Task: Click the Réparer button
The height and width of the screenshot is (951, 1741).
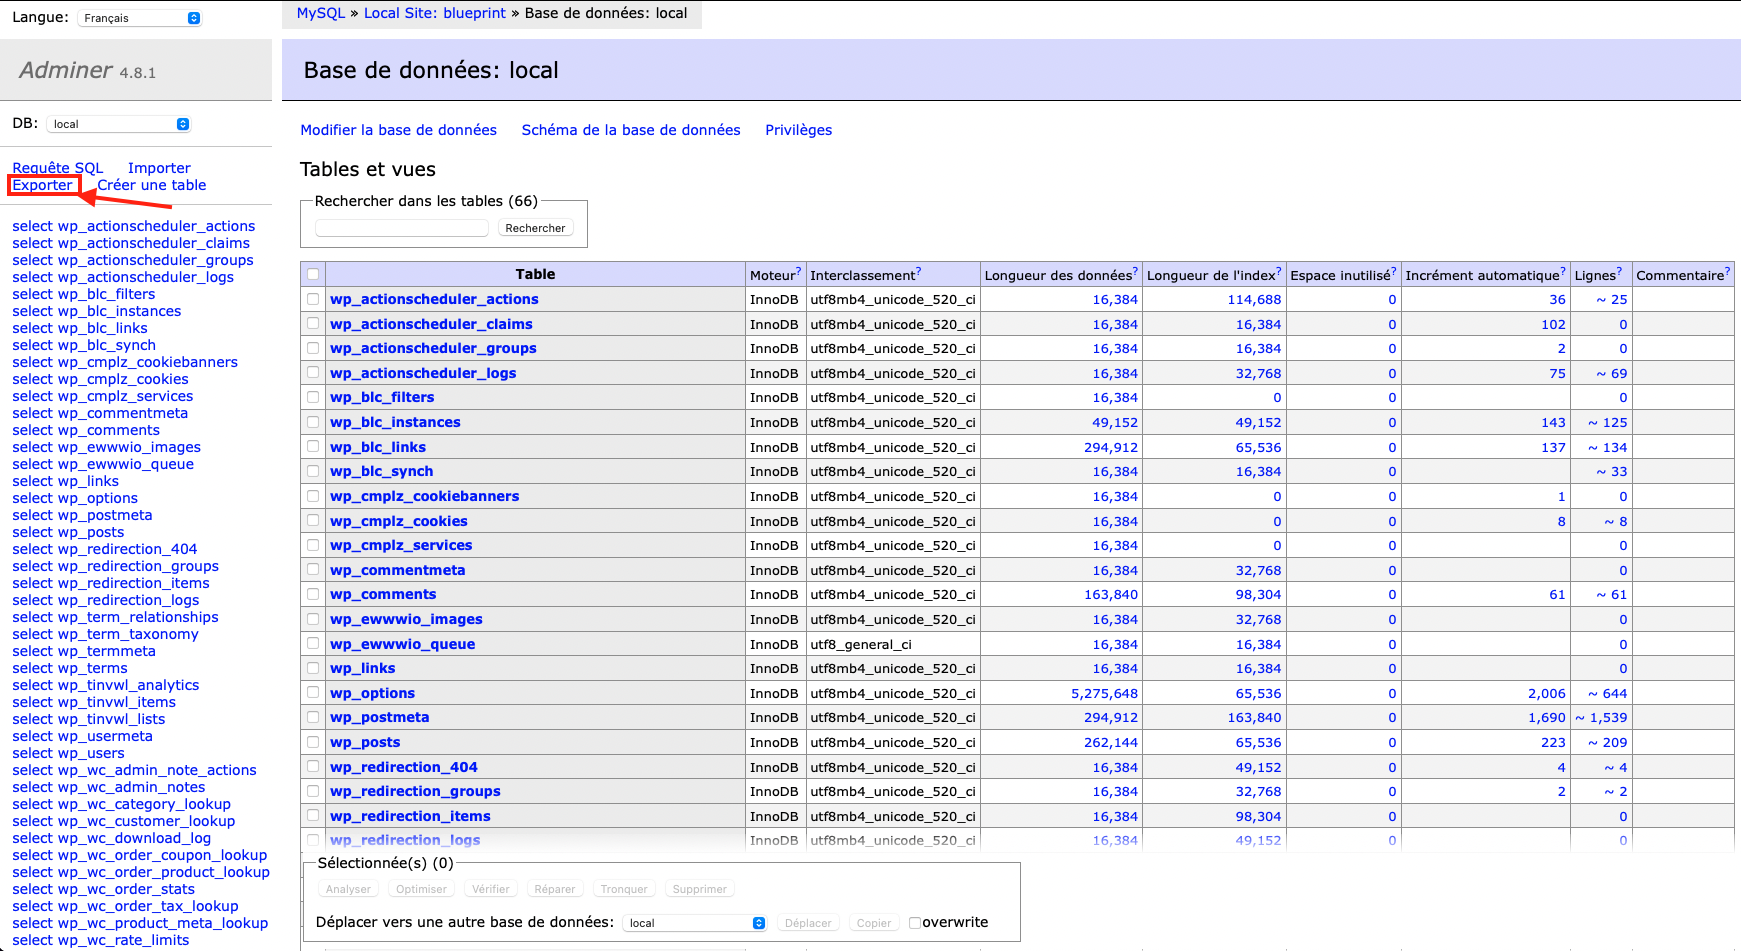Action: [554, 889]
